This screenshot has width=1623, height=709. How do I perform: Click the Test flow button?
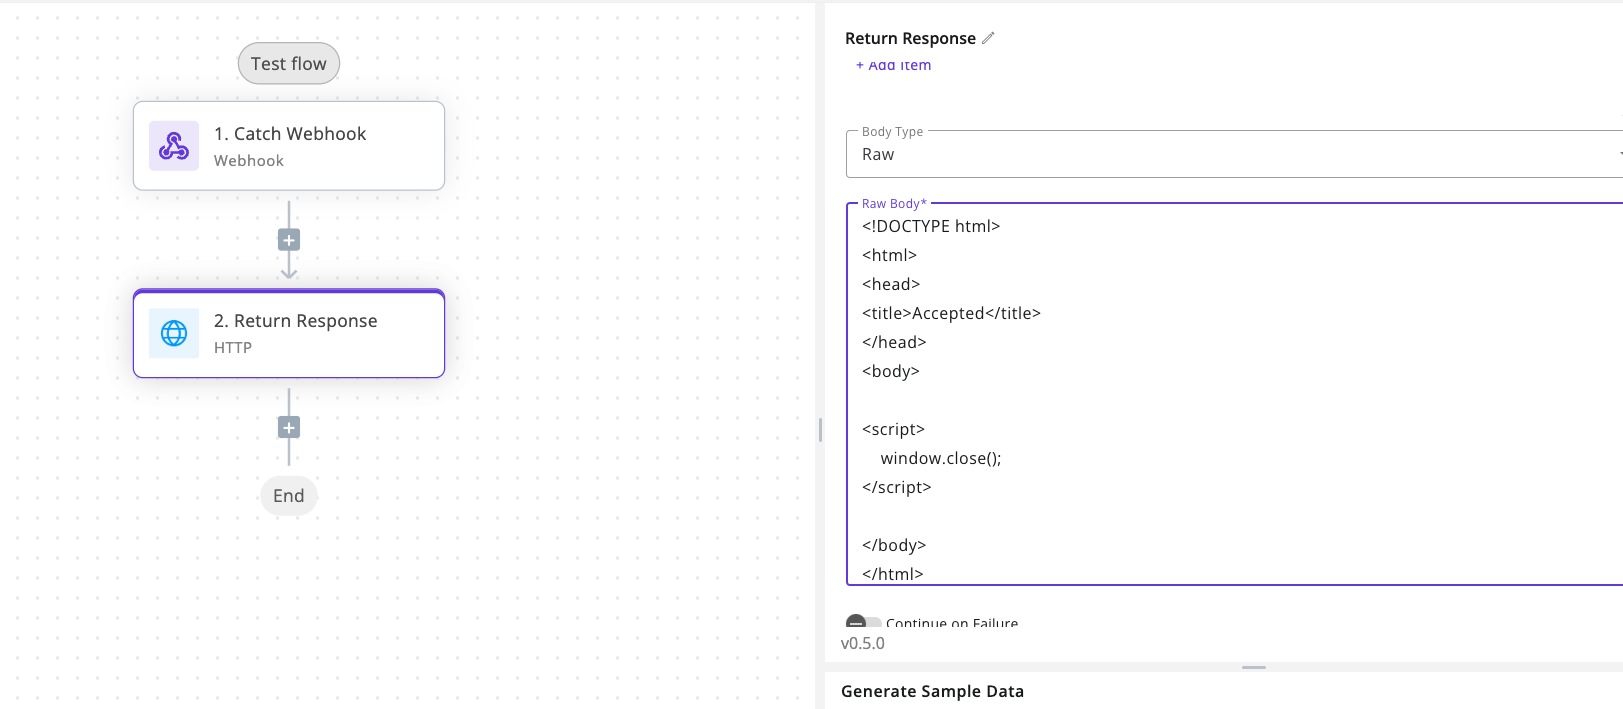click(289, 64)
